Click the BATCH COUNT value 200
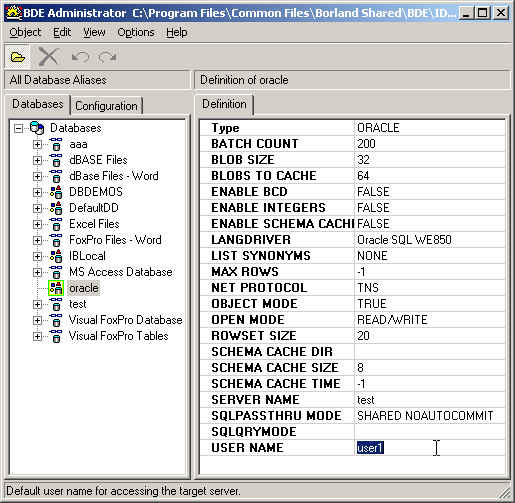This screenshot has height=503, width=515. [366, 144]
